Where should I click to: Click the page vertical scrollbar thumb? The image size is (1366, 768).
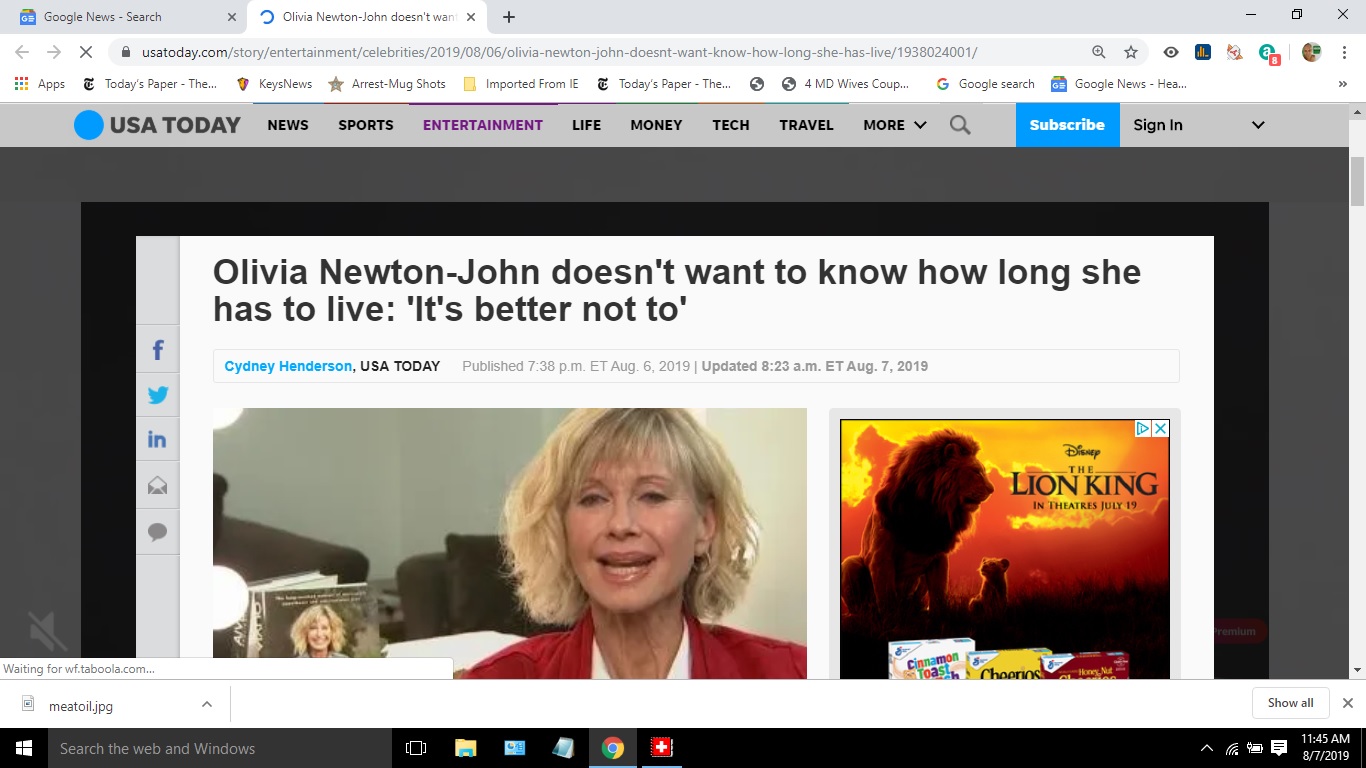(x=1357, y=182)
